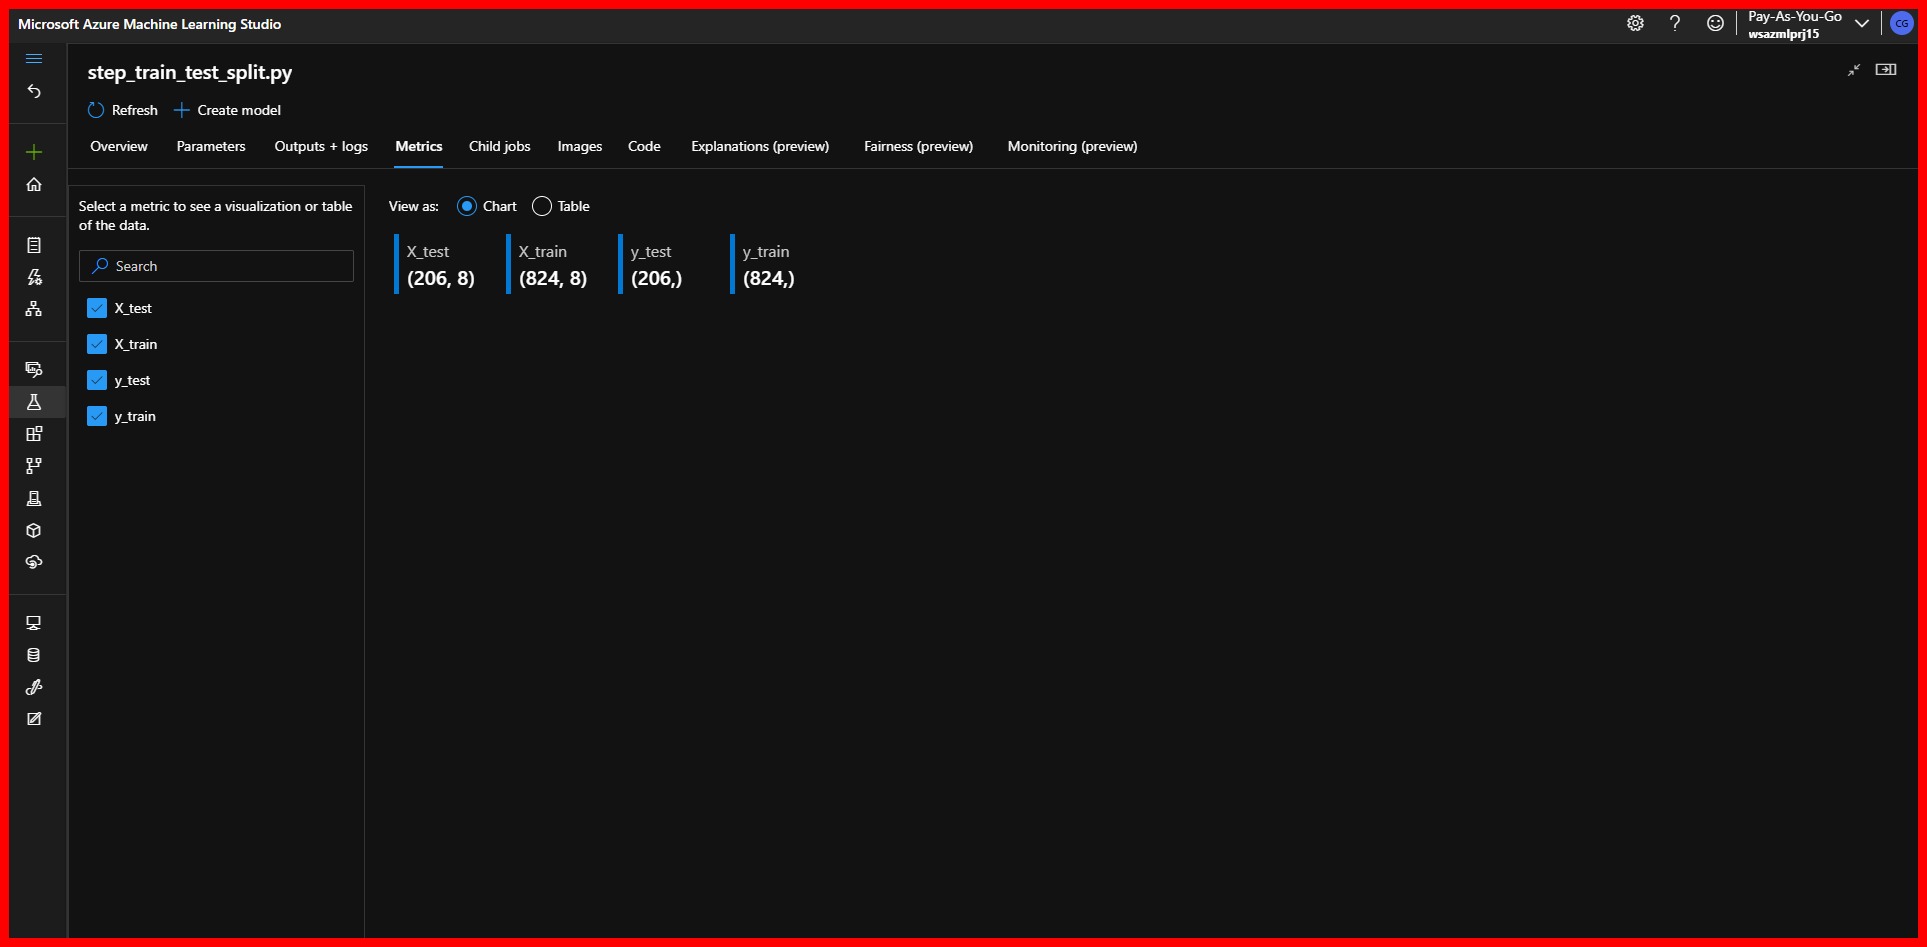Image resolution: width=1927 pixels, height=947 pixels.
Task: Open the Designer icon in sidebar
Action: pos(34,309)
